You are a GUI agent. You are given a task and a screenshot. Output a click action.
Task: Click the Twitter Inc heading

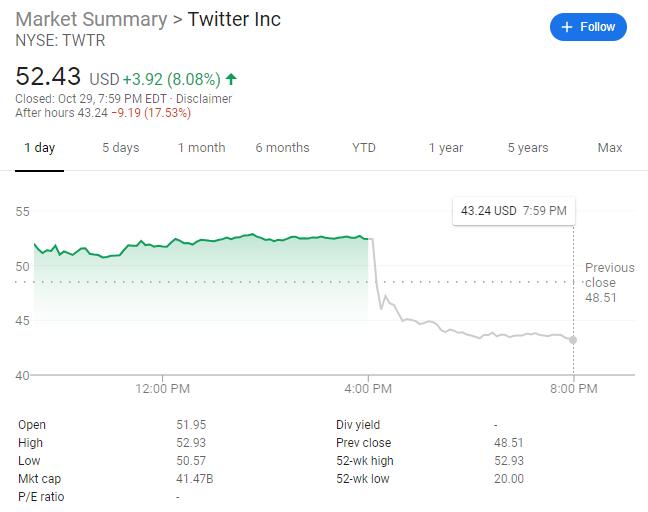pyautogui.click(x=235, y=20)
